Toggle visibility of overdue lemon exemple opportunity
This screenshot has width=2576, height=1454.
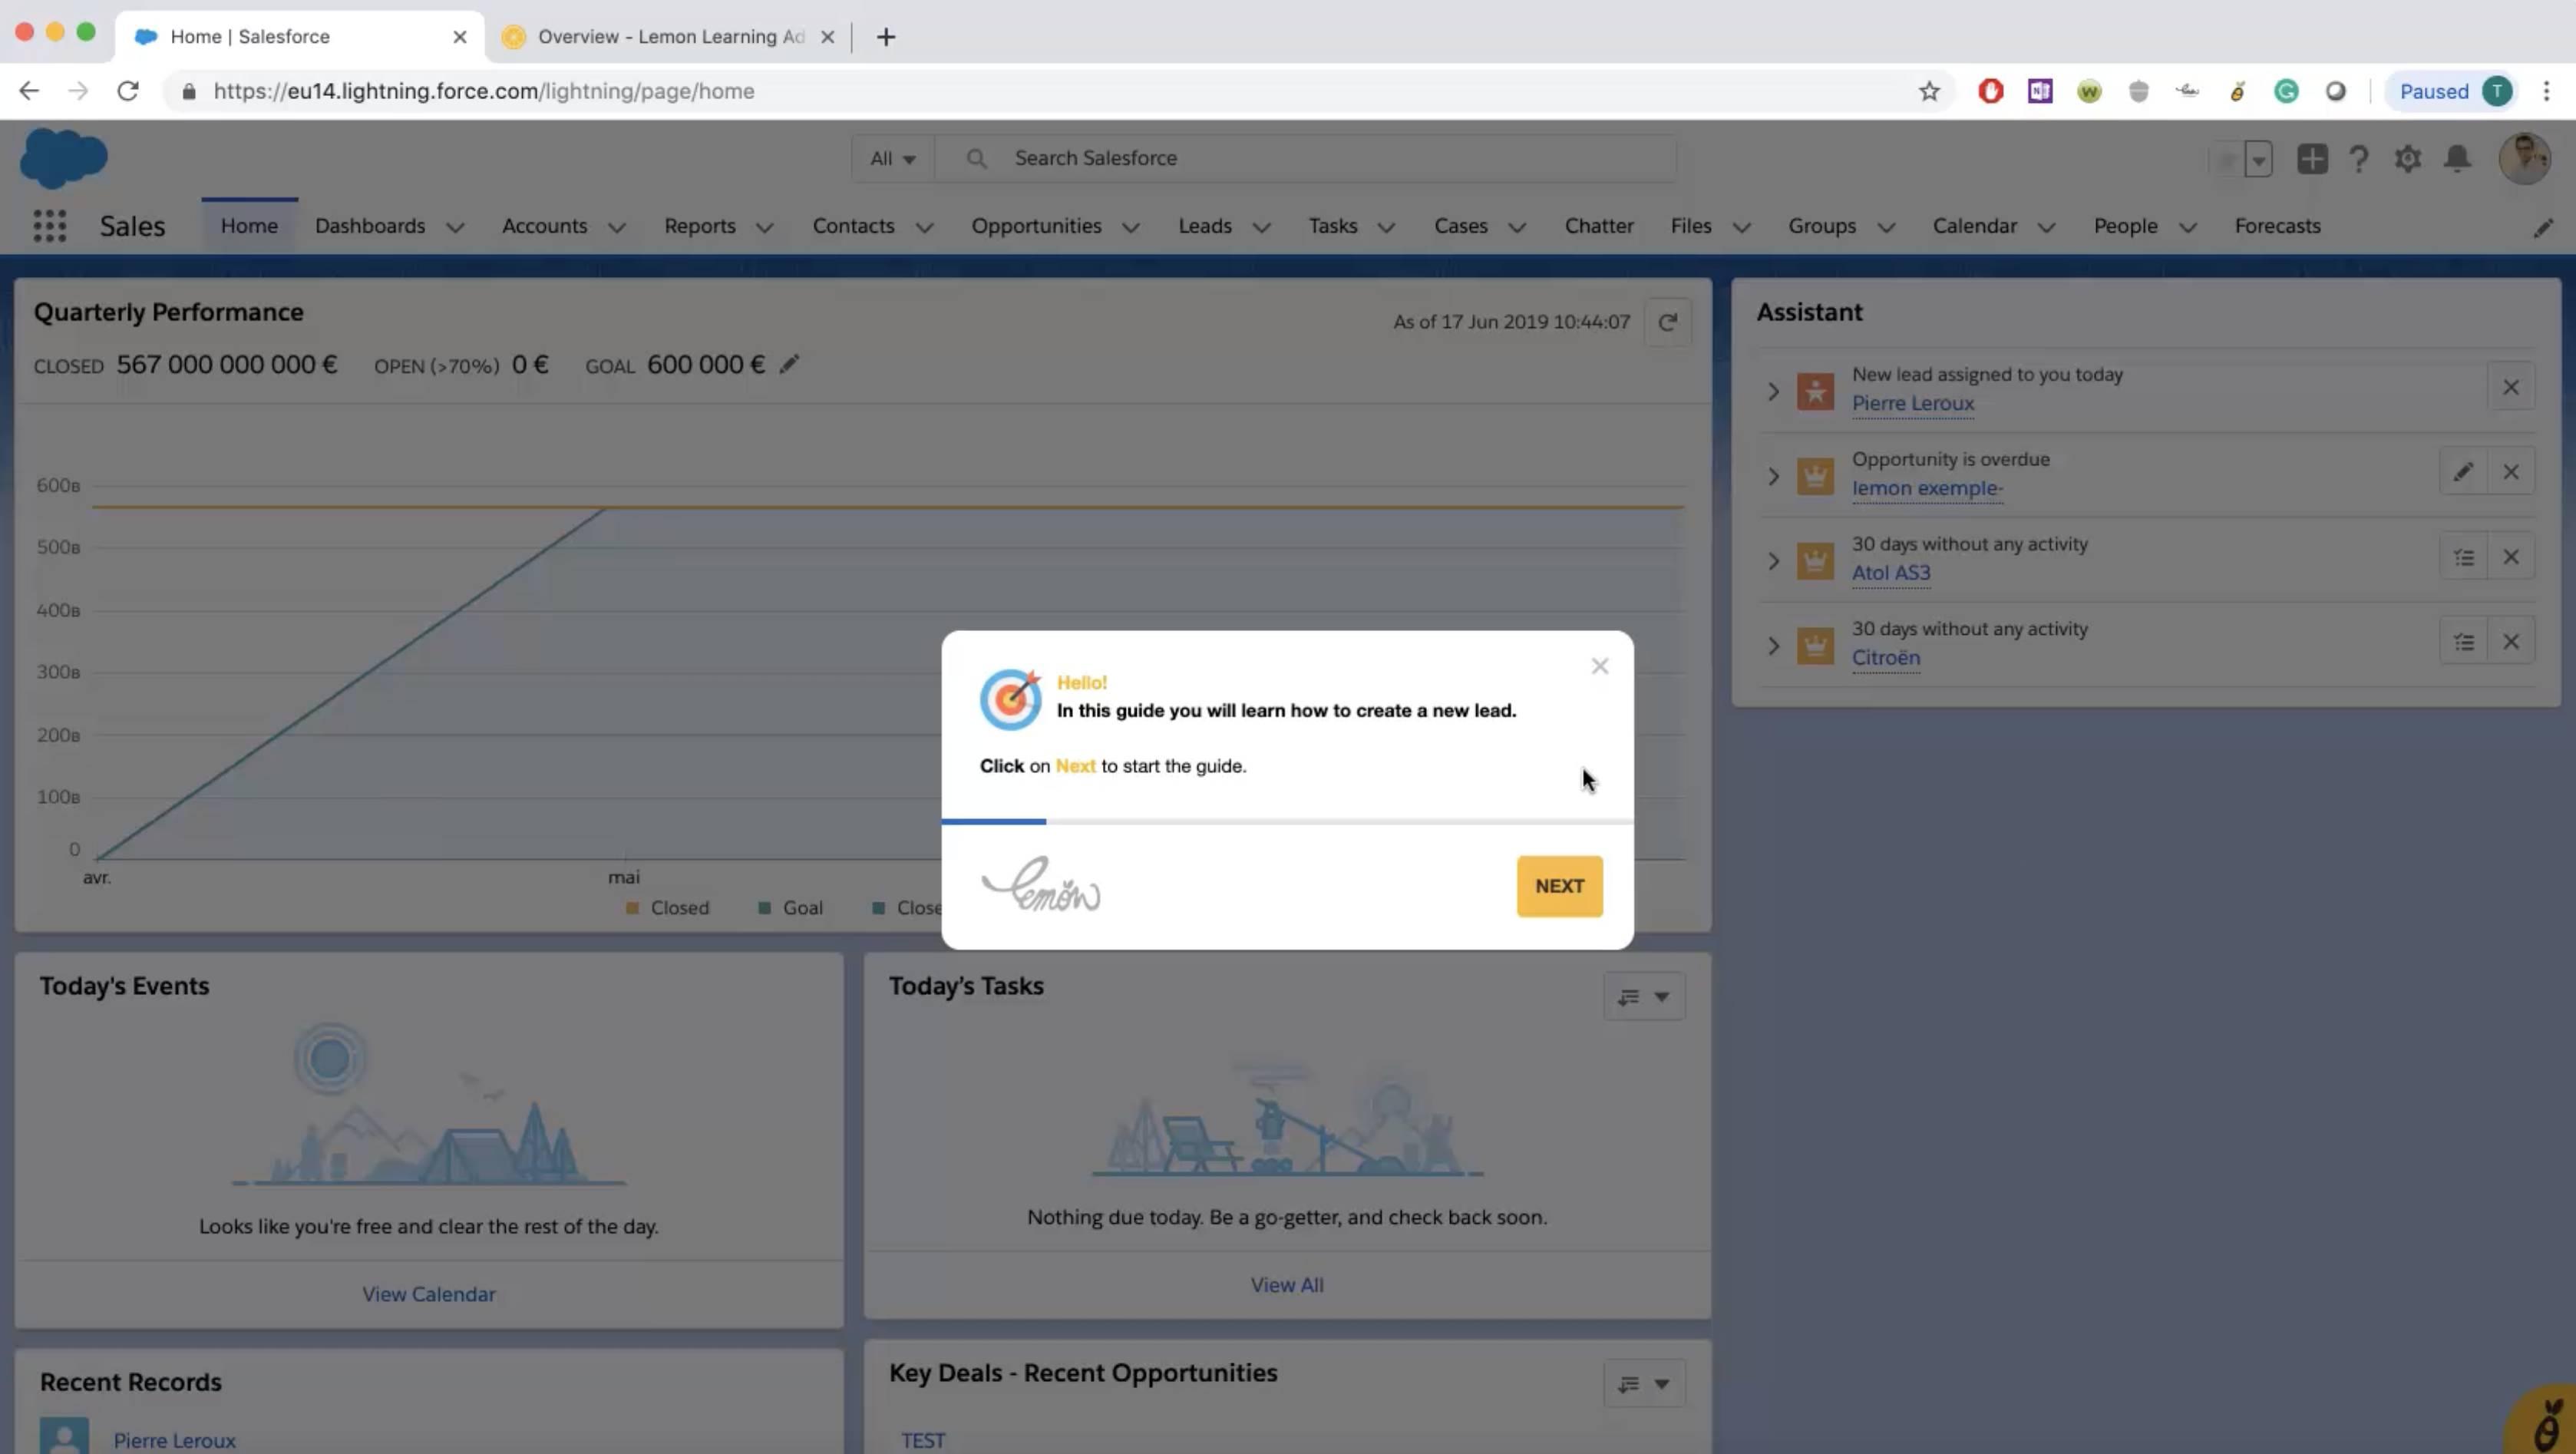point(1771,472)
